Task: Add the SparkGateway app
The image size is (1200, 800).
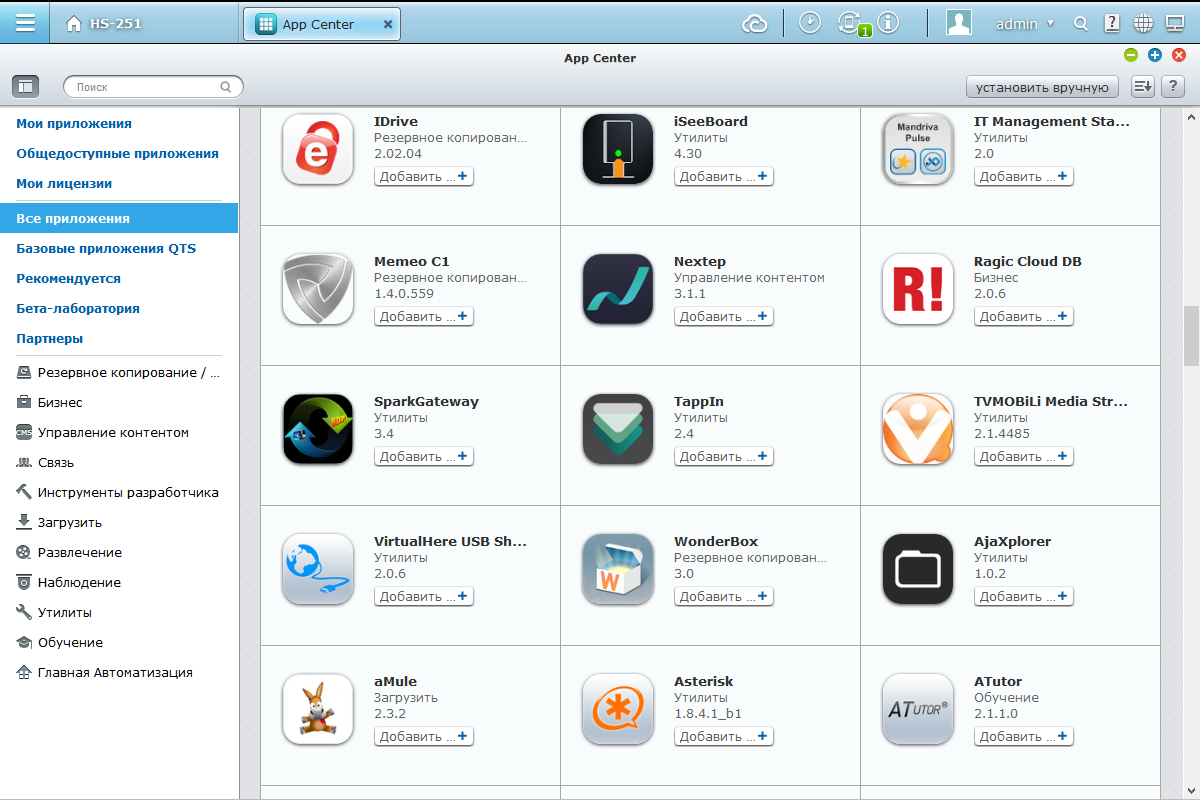Action: (x=424, y=456)
